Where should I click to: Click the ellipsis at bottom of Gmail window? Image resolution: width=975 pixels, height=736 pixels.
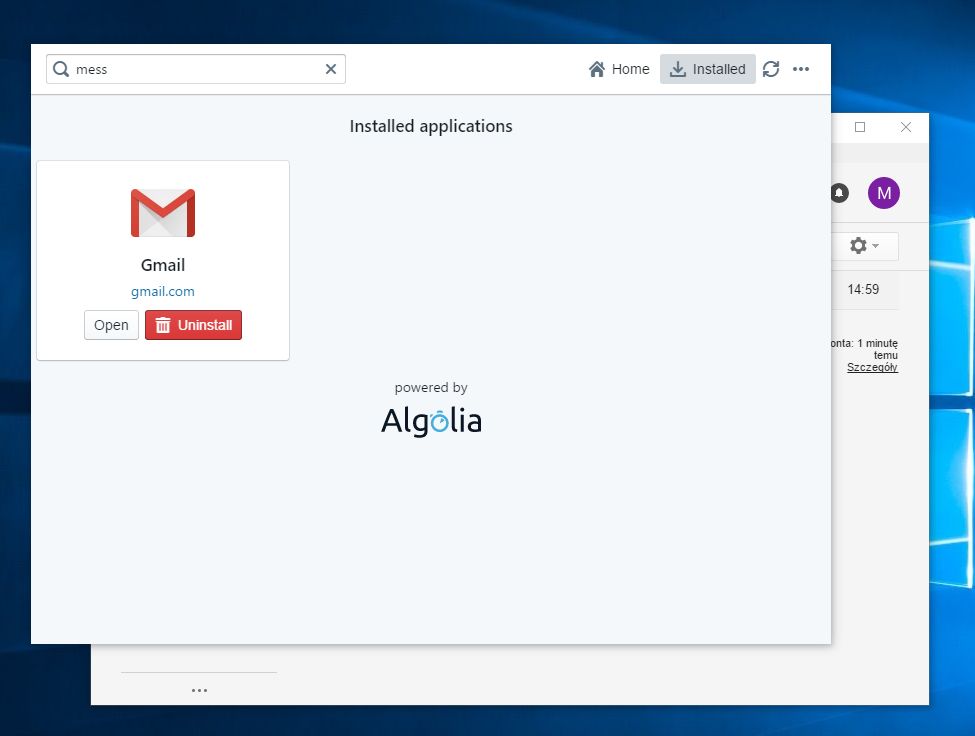[200, 690]
